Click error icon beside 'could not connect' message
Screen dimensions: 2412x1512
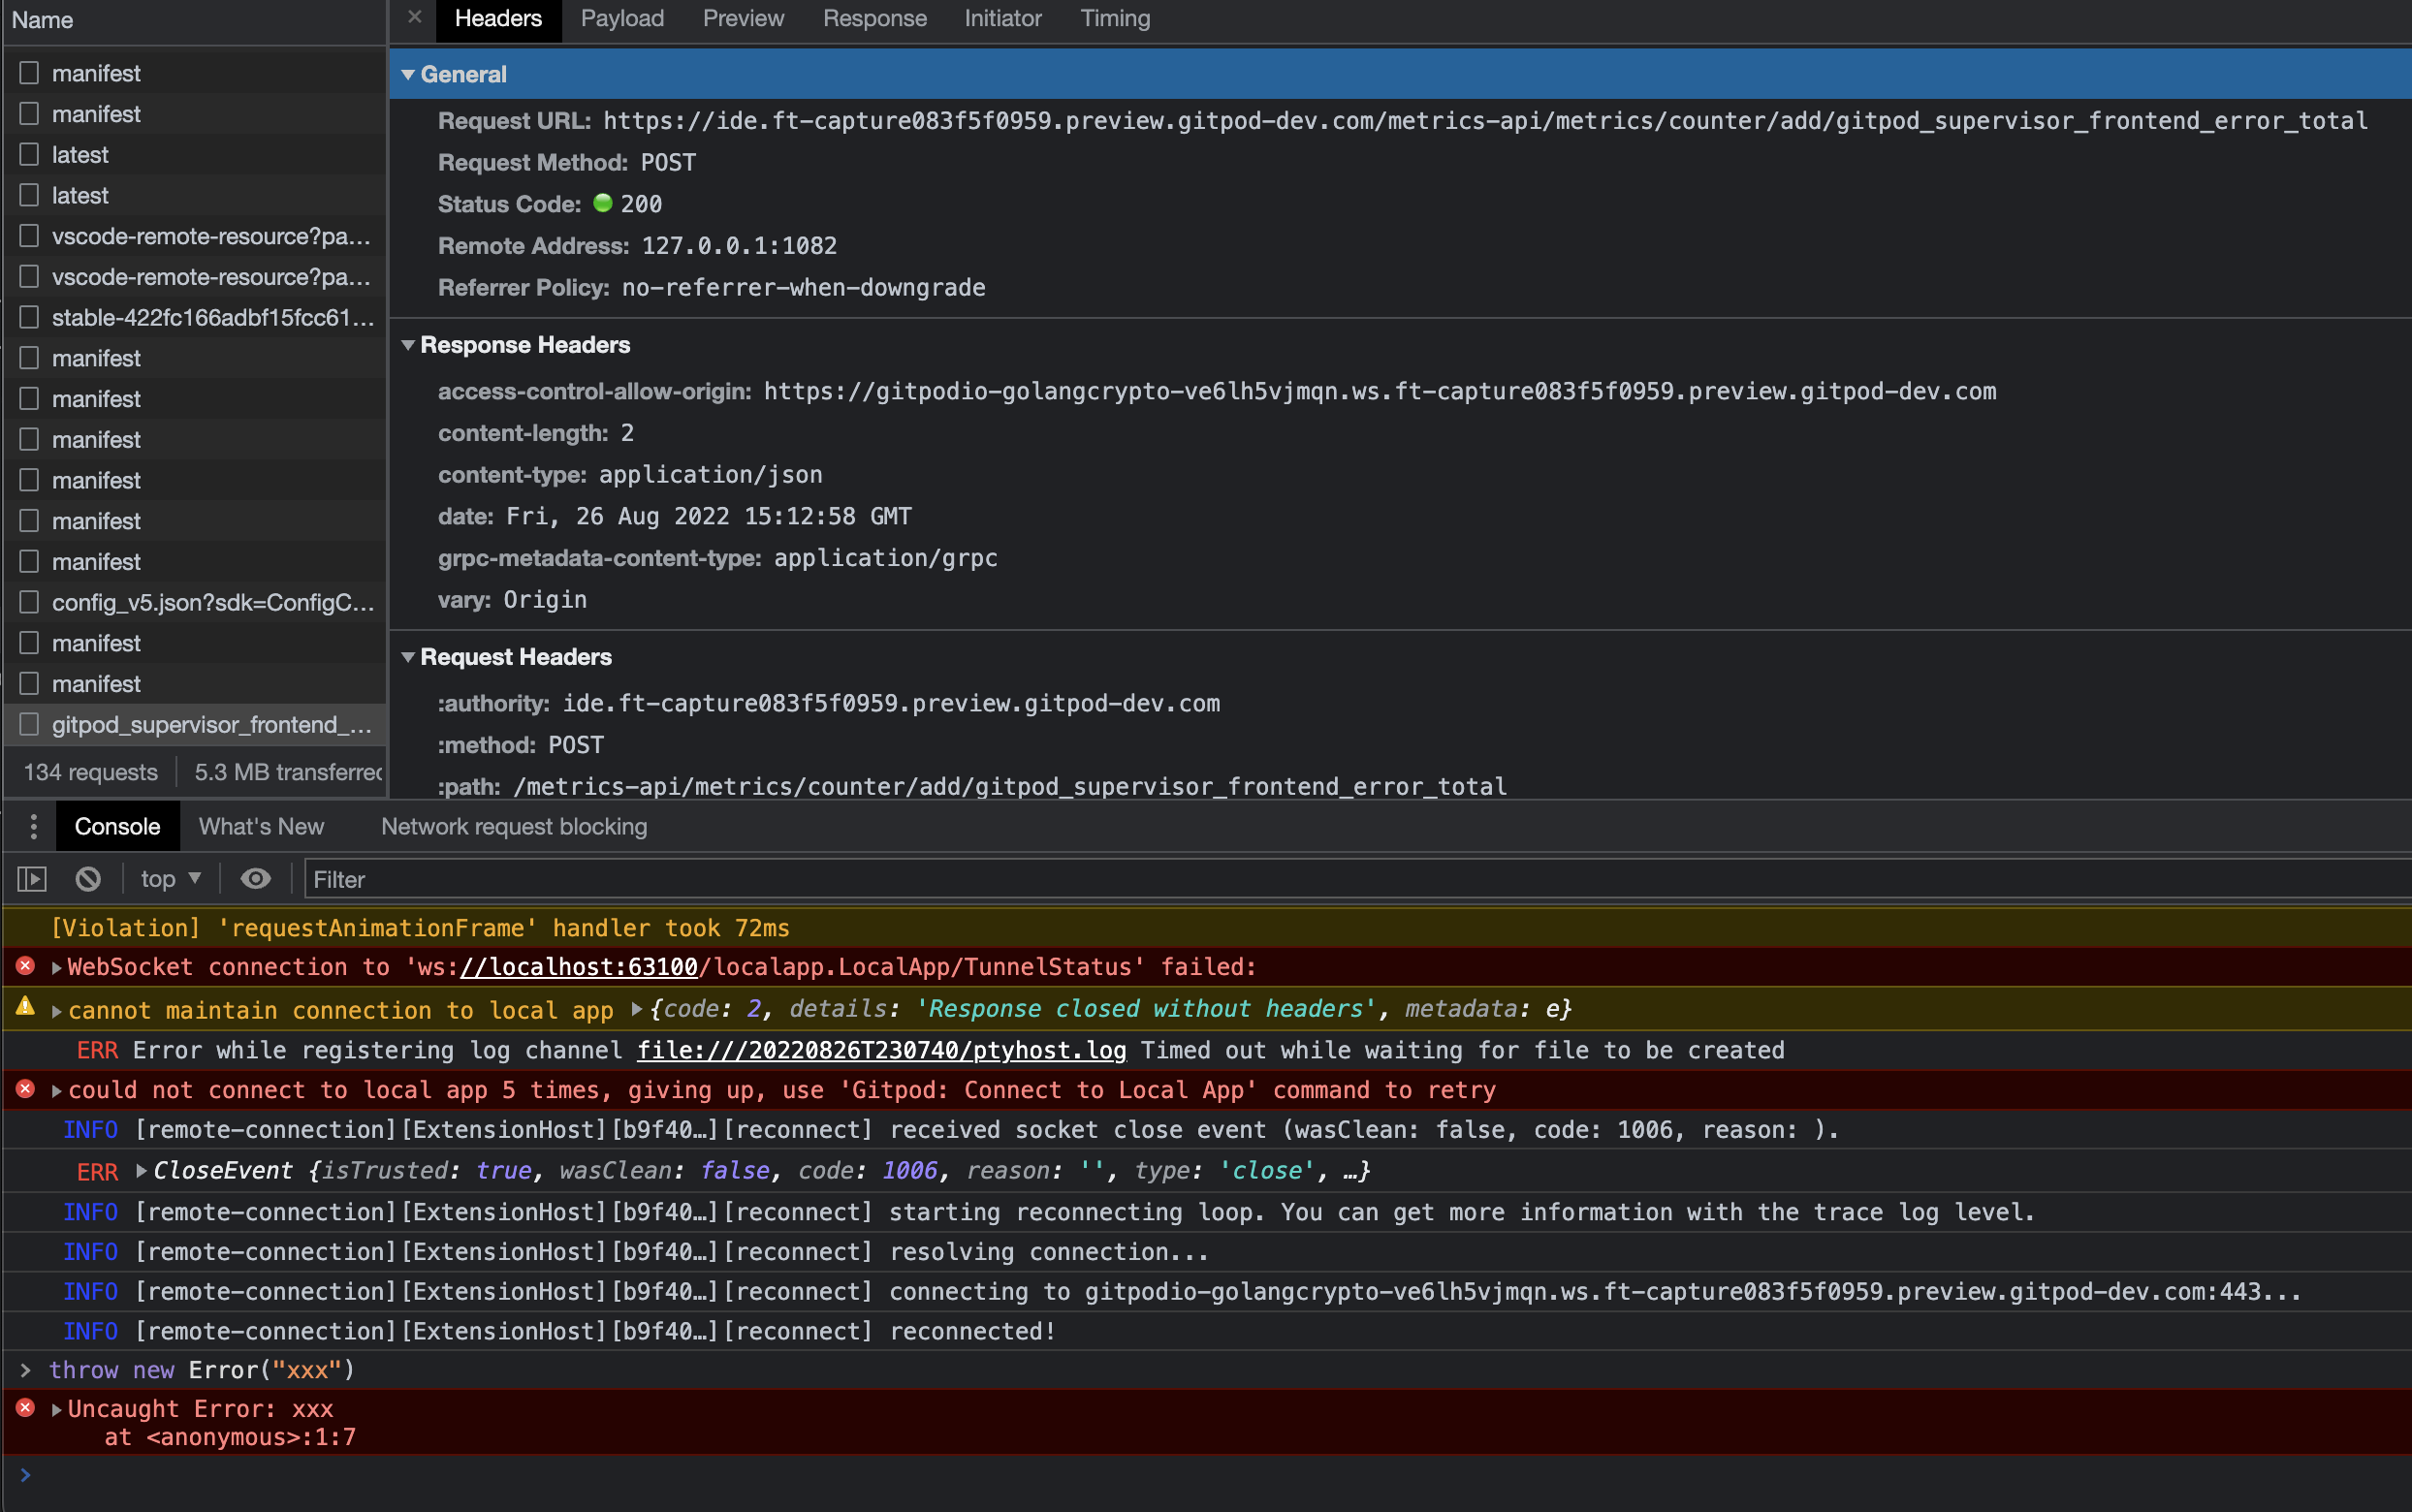(26, 1089)
